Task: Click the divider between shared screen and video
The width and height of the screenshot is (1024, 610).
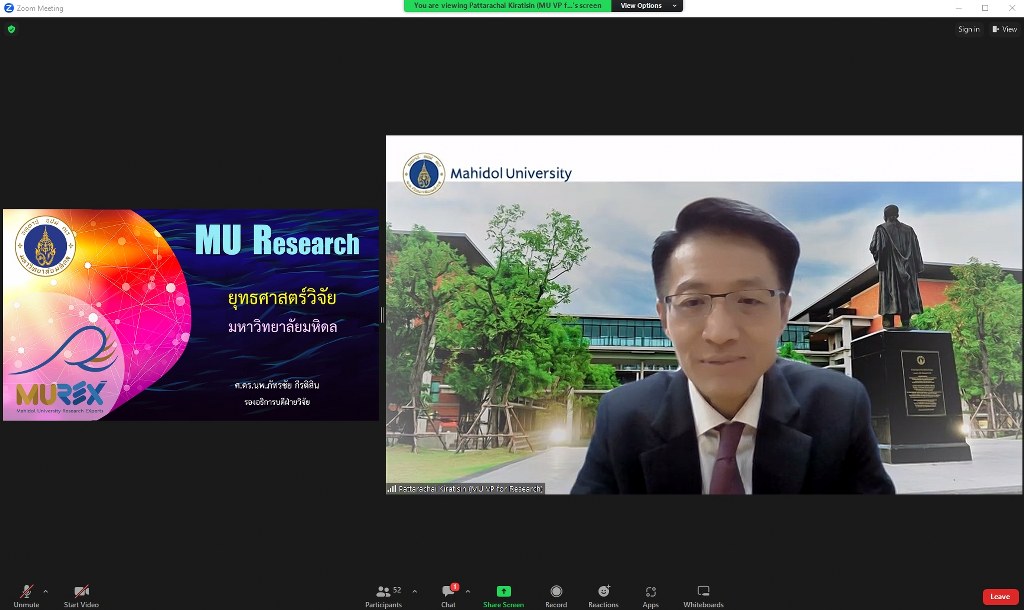Action: point(382,315)
